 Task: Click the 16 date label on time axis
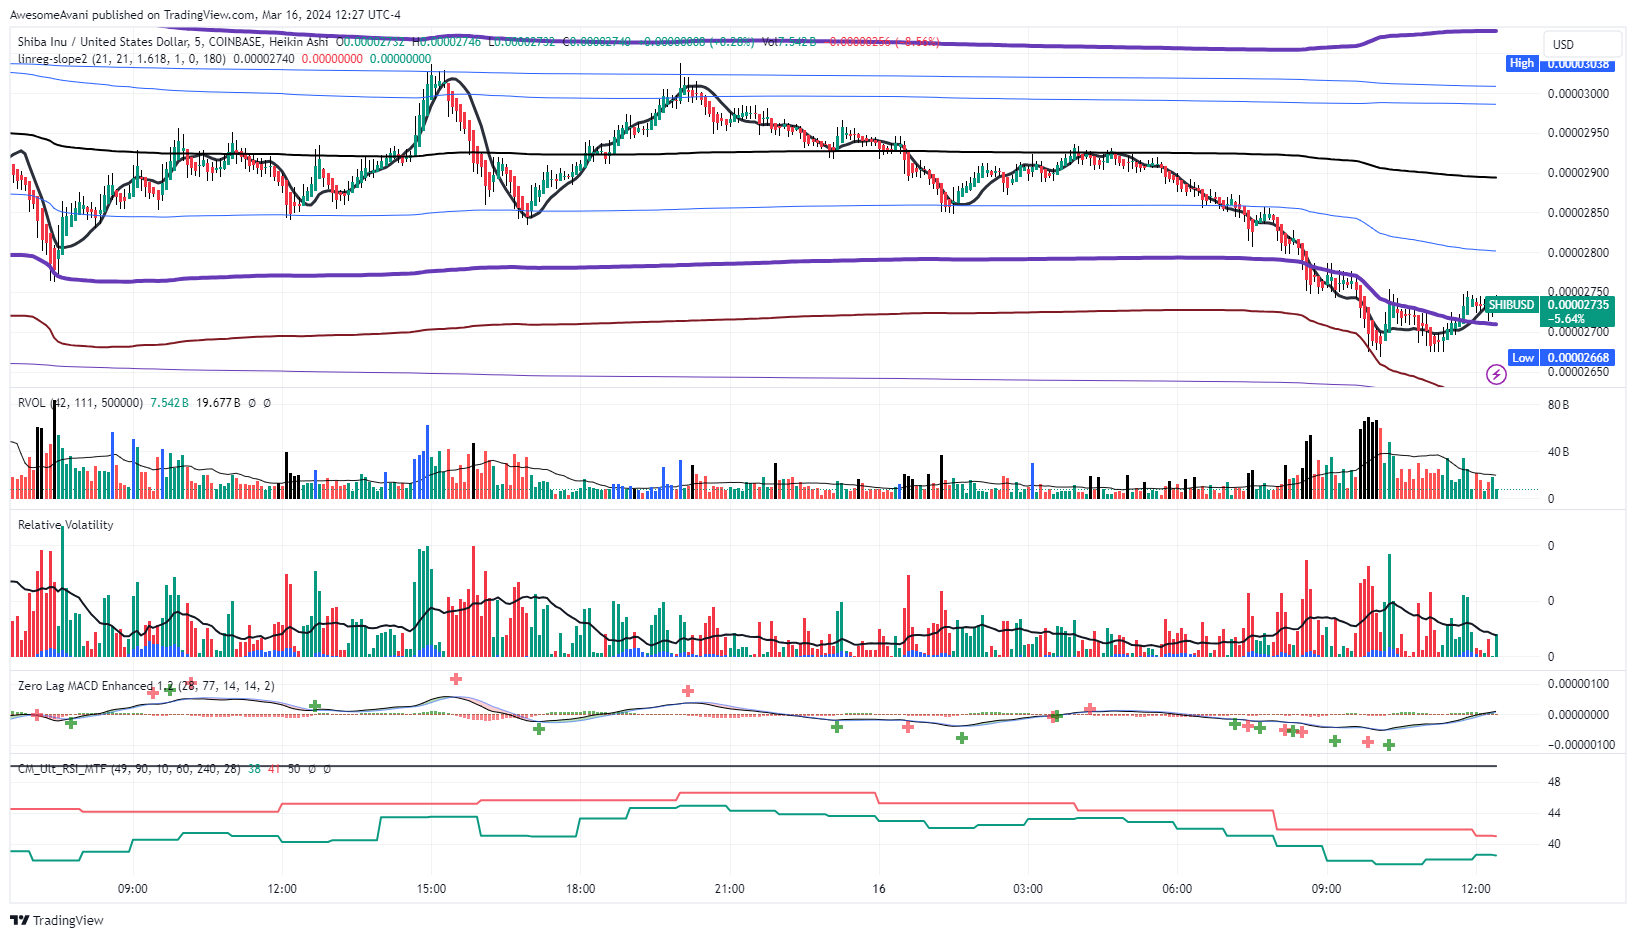click(x=879, y=889)
